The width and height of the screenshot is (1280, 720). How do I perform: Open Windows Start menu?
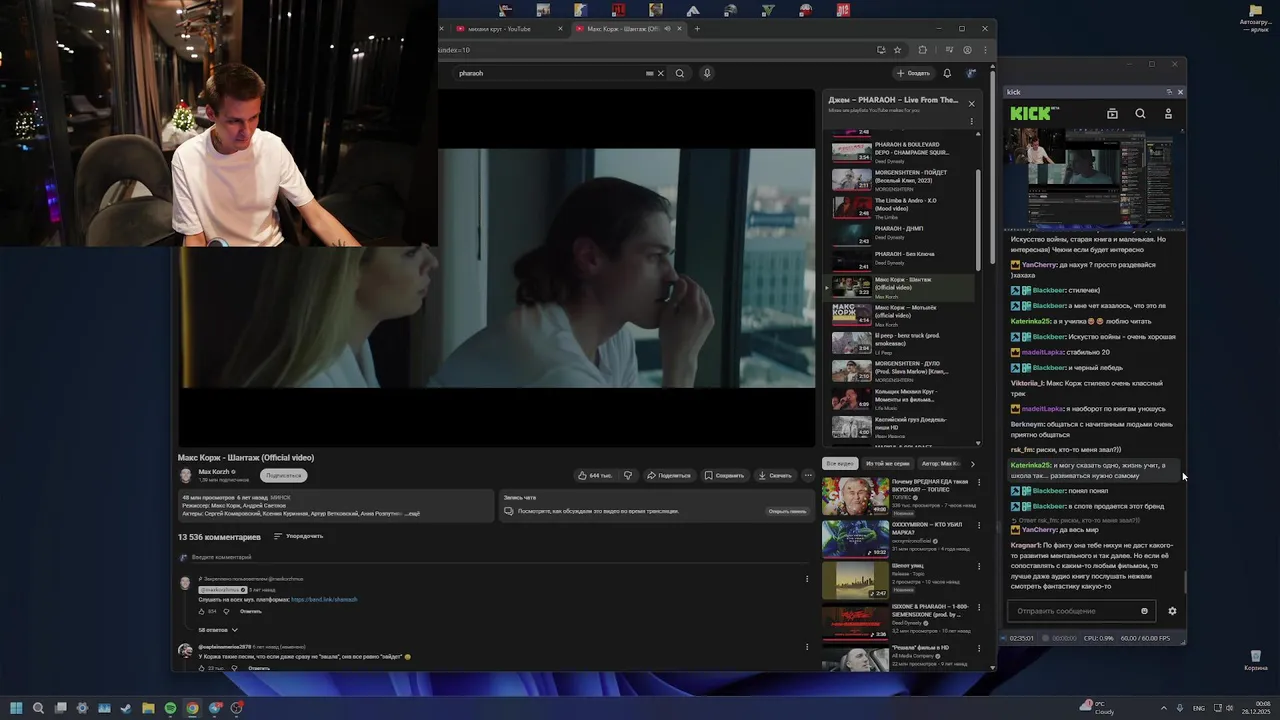click(16, 708)
